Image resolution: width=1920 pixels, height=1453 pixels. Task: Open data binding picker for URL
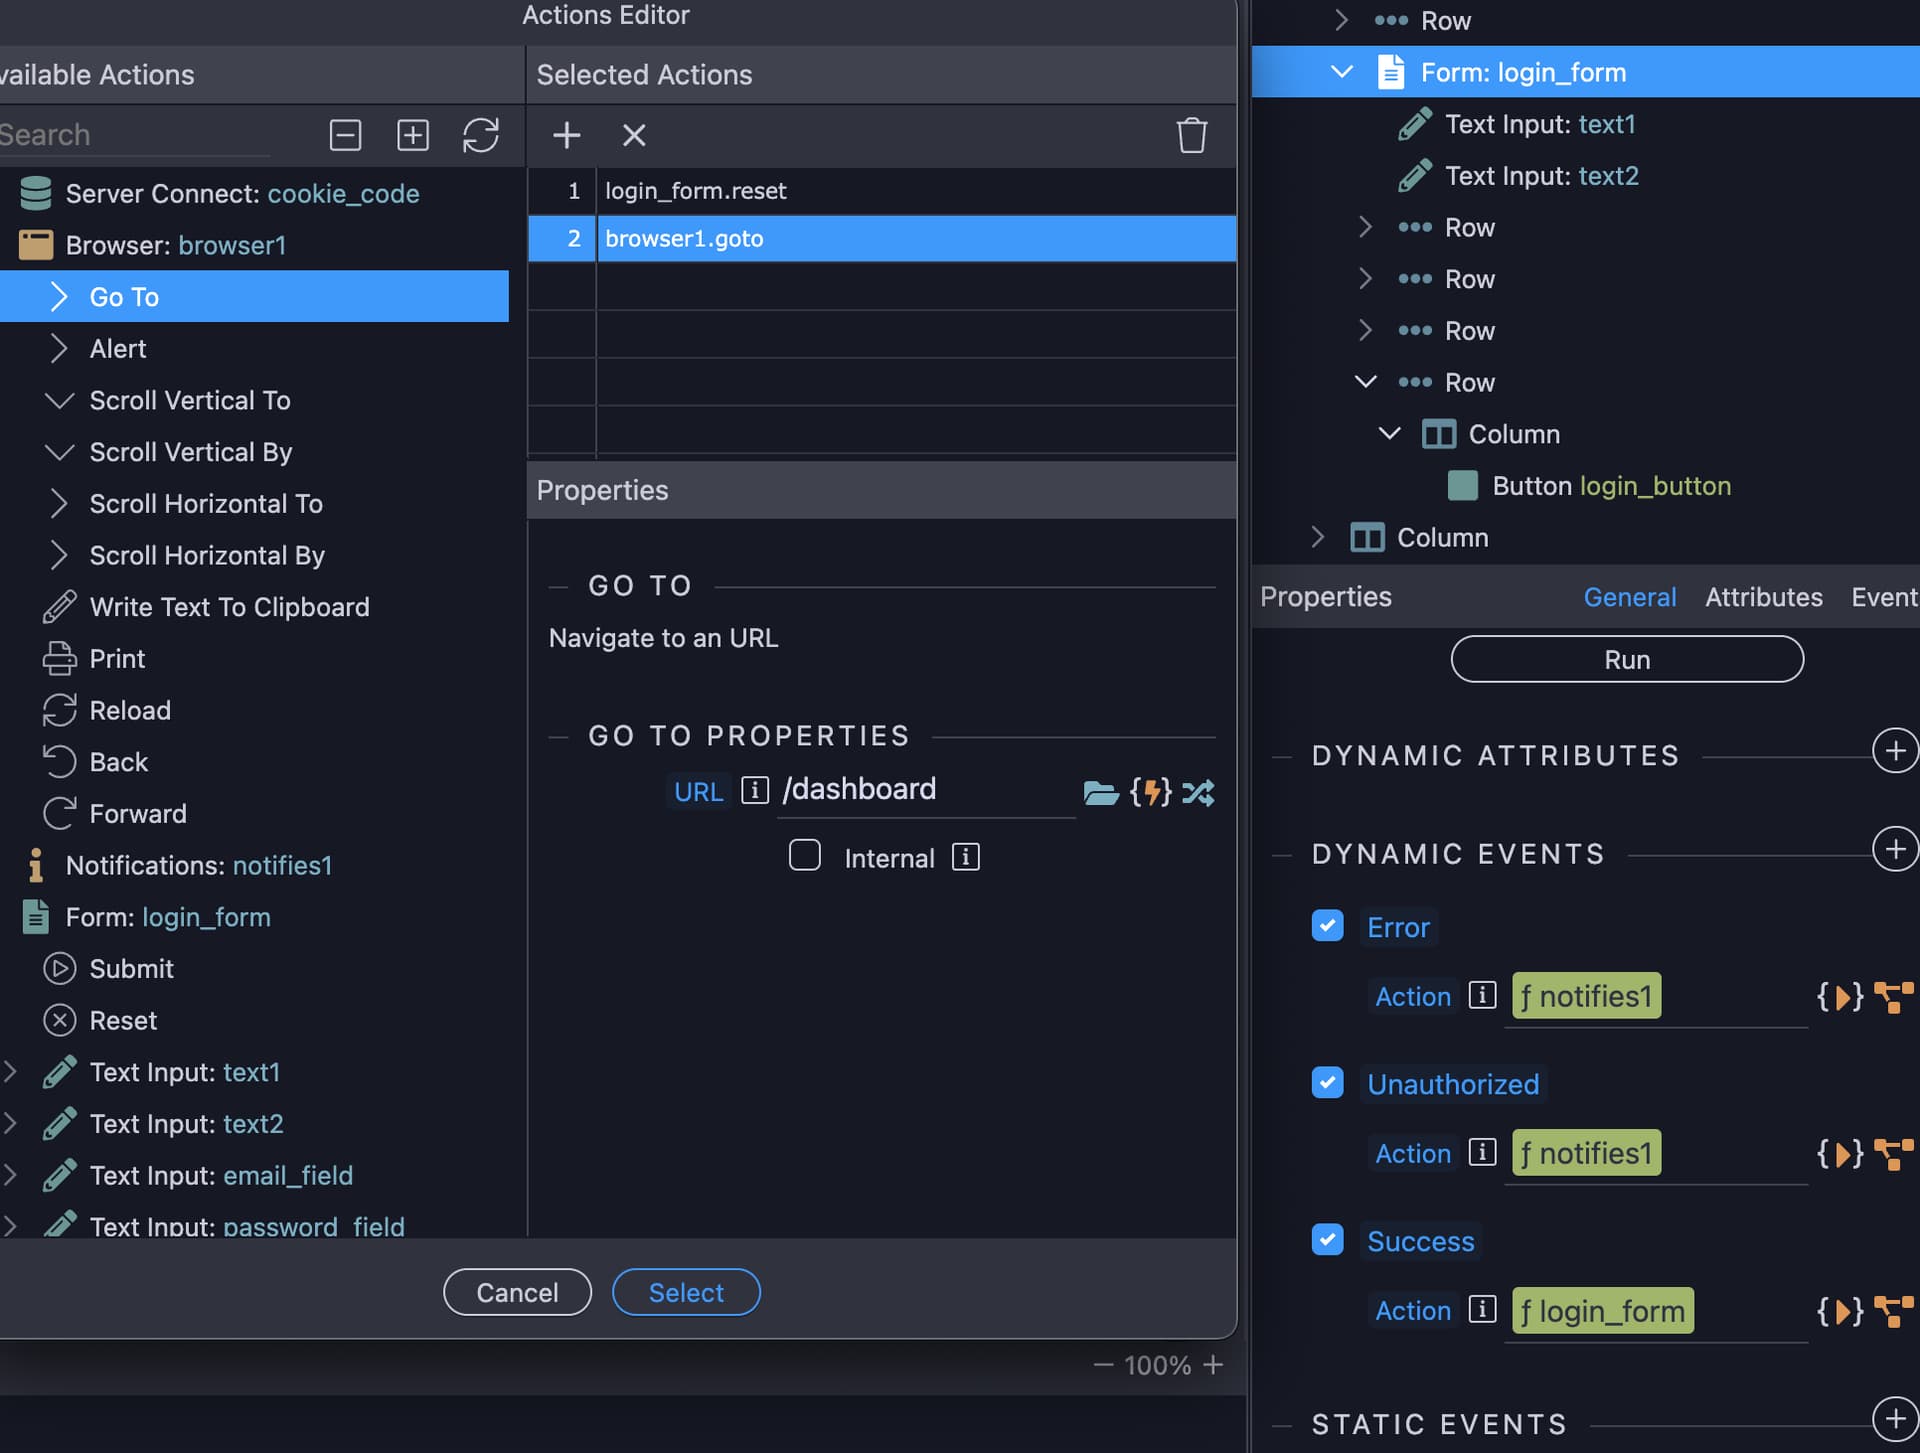point(1151,793)
